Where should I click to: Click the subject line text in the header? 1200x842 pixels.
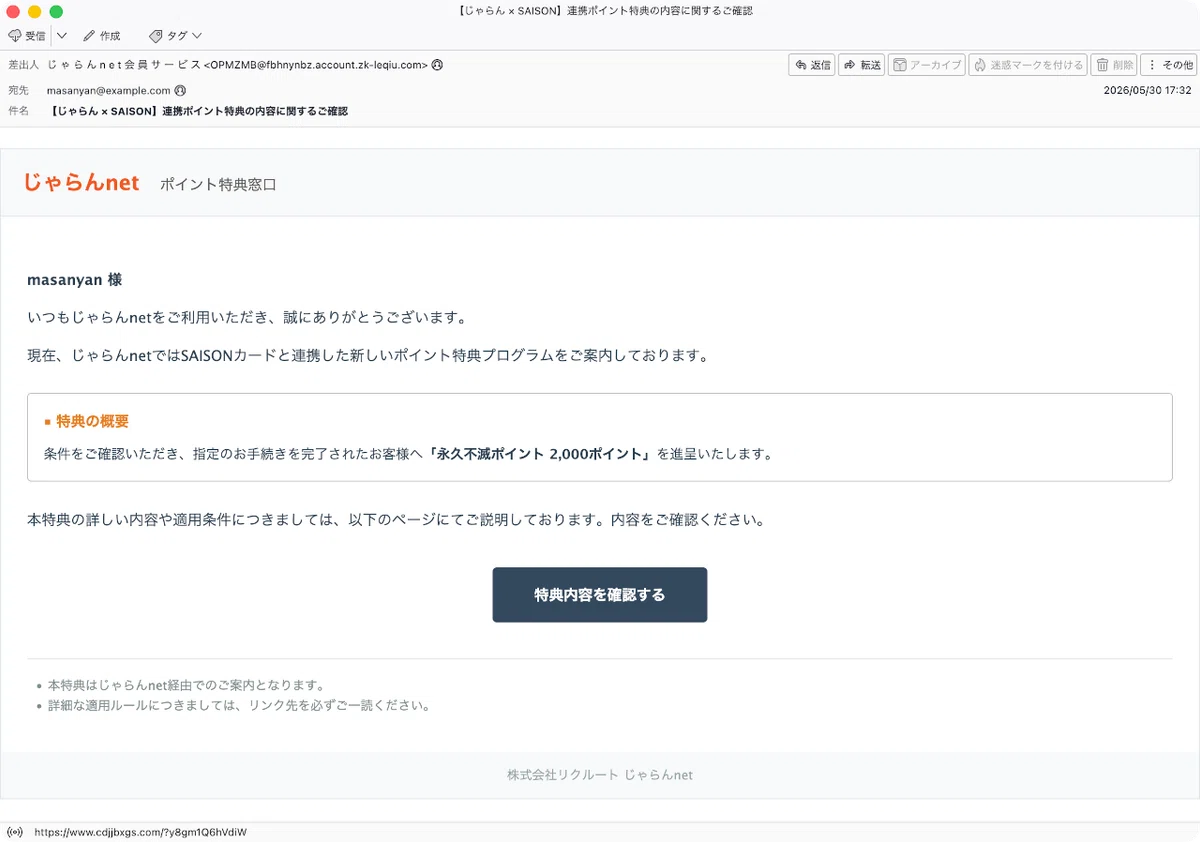(199, 111)
